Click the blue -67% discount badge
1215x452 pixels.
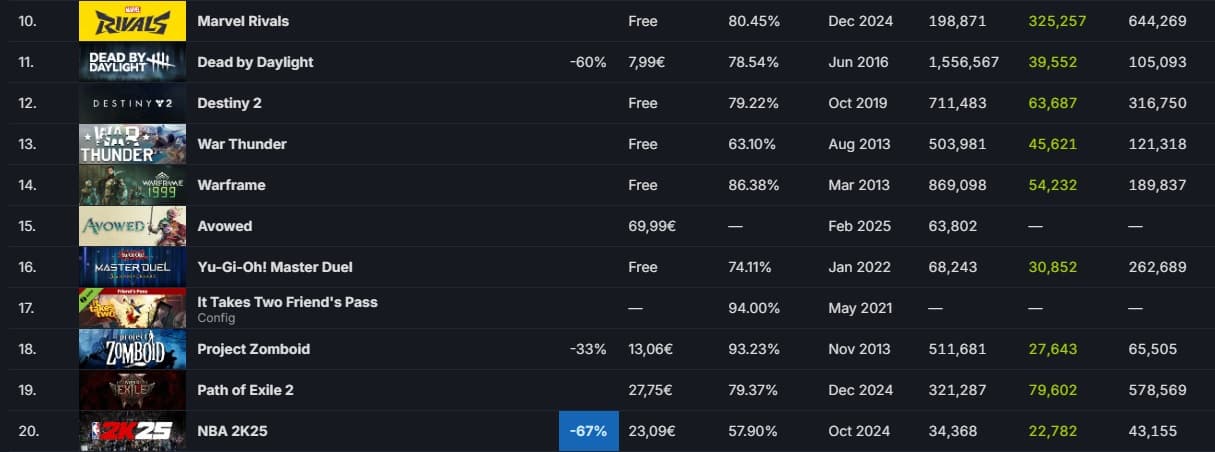coord(588,431)
